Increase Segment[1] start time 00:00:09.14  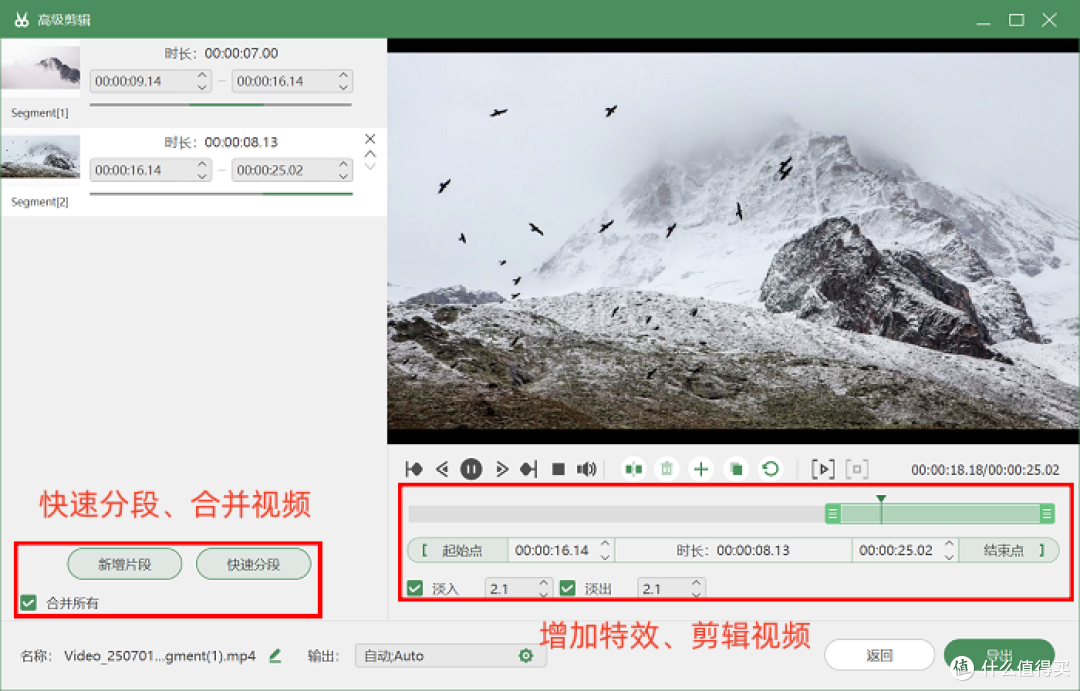(x=202, y=74)
